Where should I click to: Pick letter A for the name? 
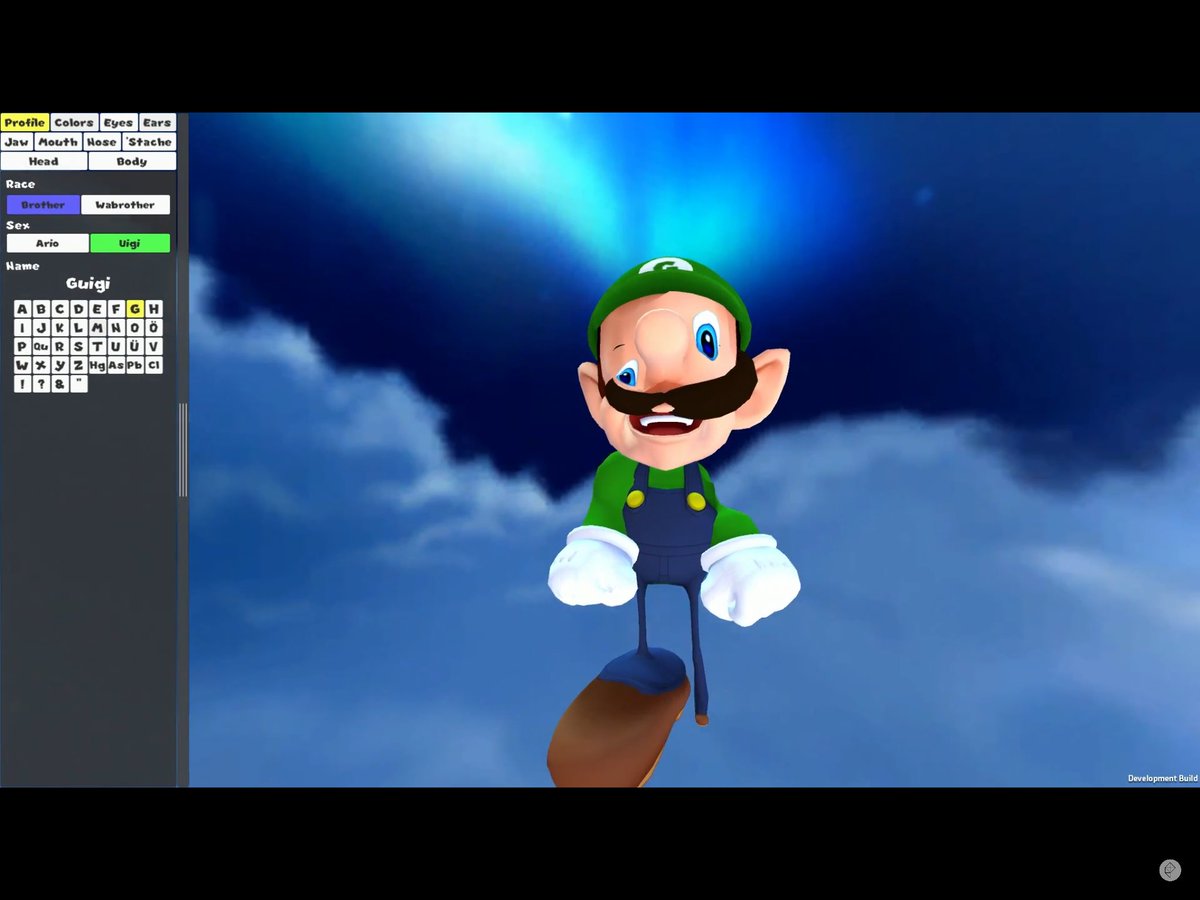pos(22,309)
